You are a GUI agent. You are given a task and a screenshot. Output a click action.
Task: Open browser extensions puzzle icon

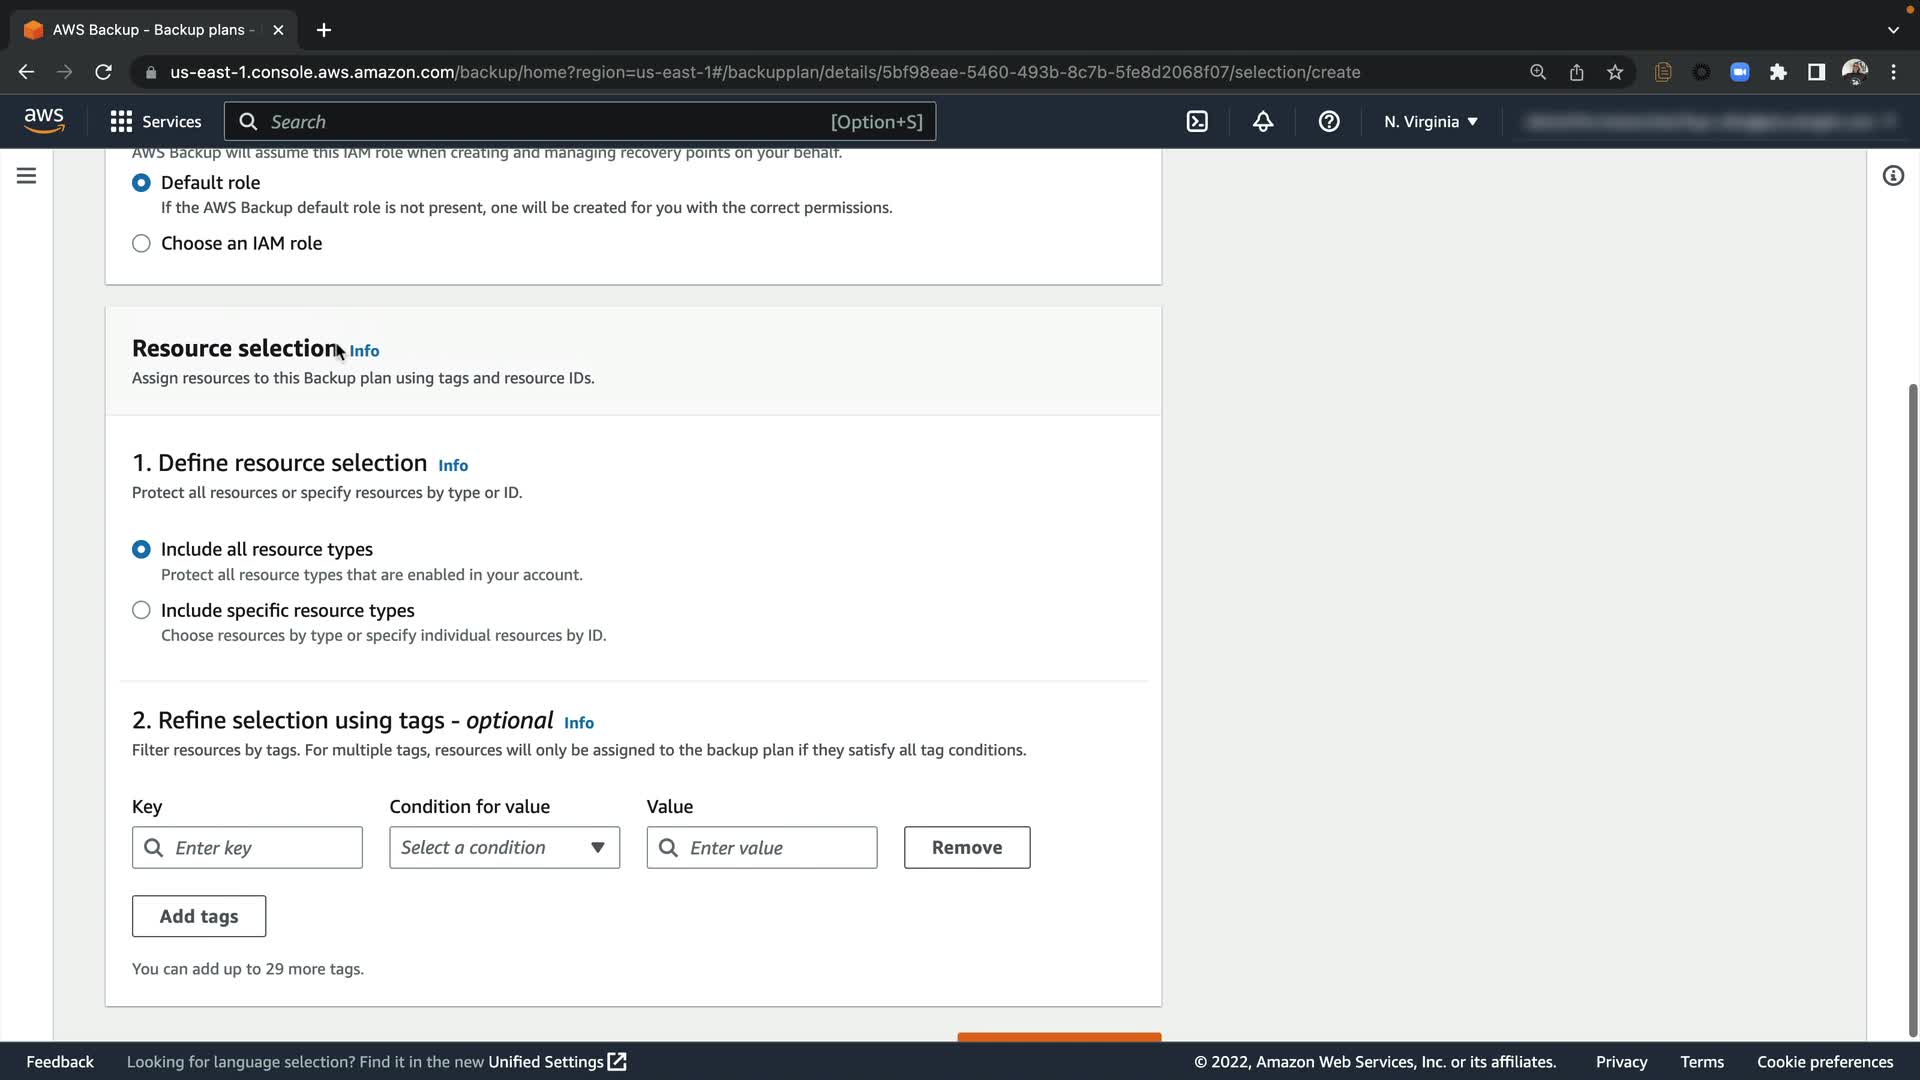pyautogui.click(x=1778, y=72)
